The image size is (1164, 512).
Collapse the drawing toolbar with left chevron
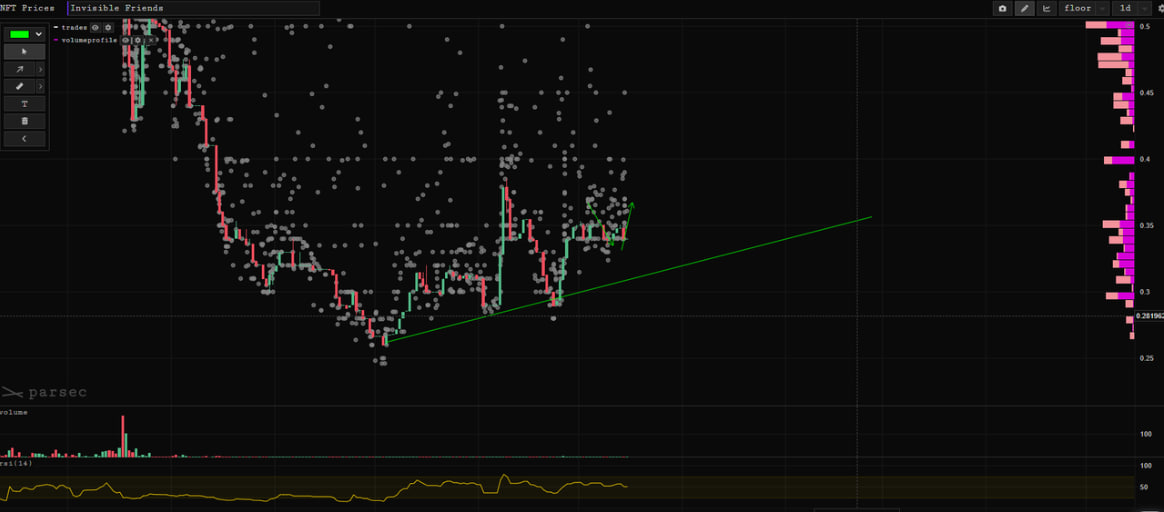pos(24,139)
